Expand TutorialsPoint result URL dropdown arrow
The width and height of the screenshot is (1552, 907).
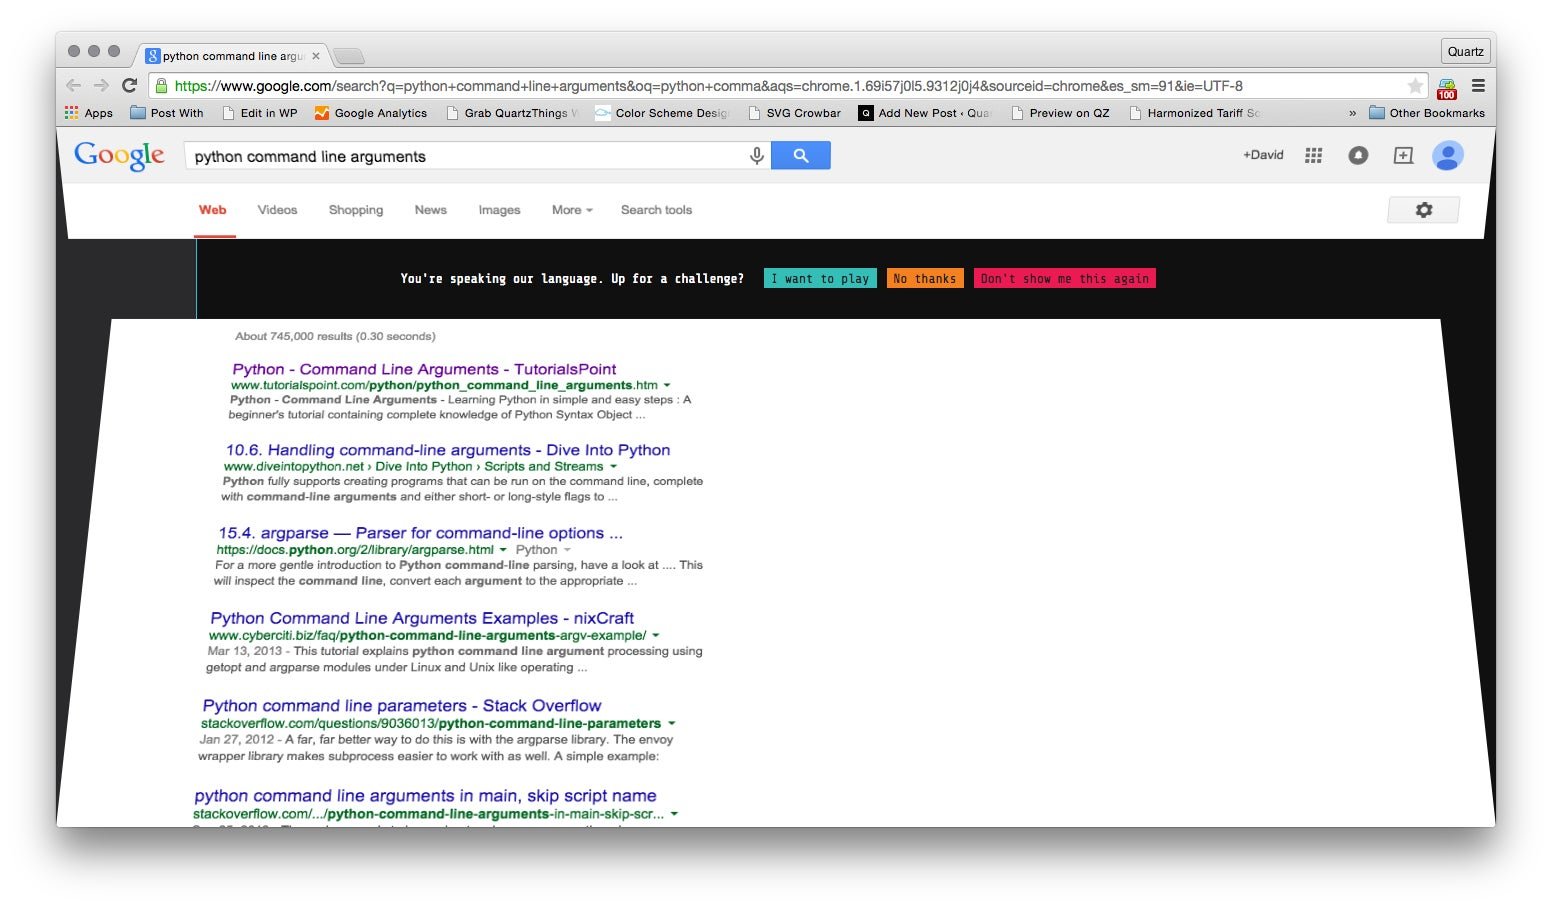point(667,385)
